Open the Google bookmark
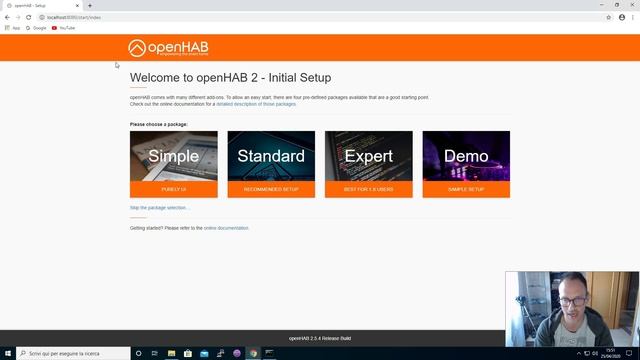The image size is (640, 360). pos(36,28)
